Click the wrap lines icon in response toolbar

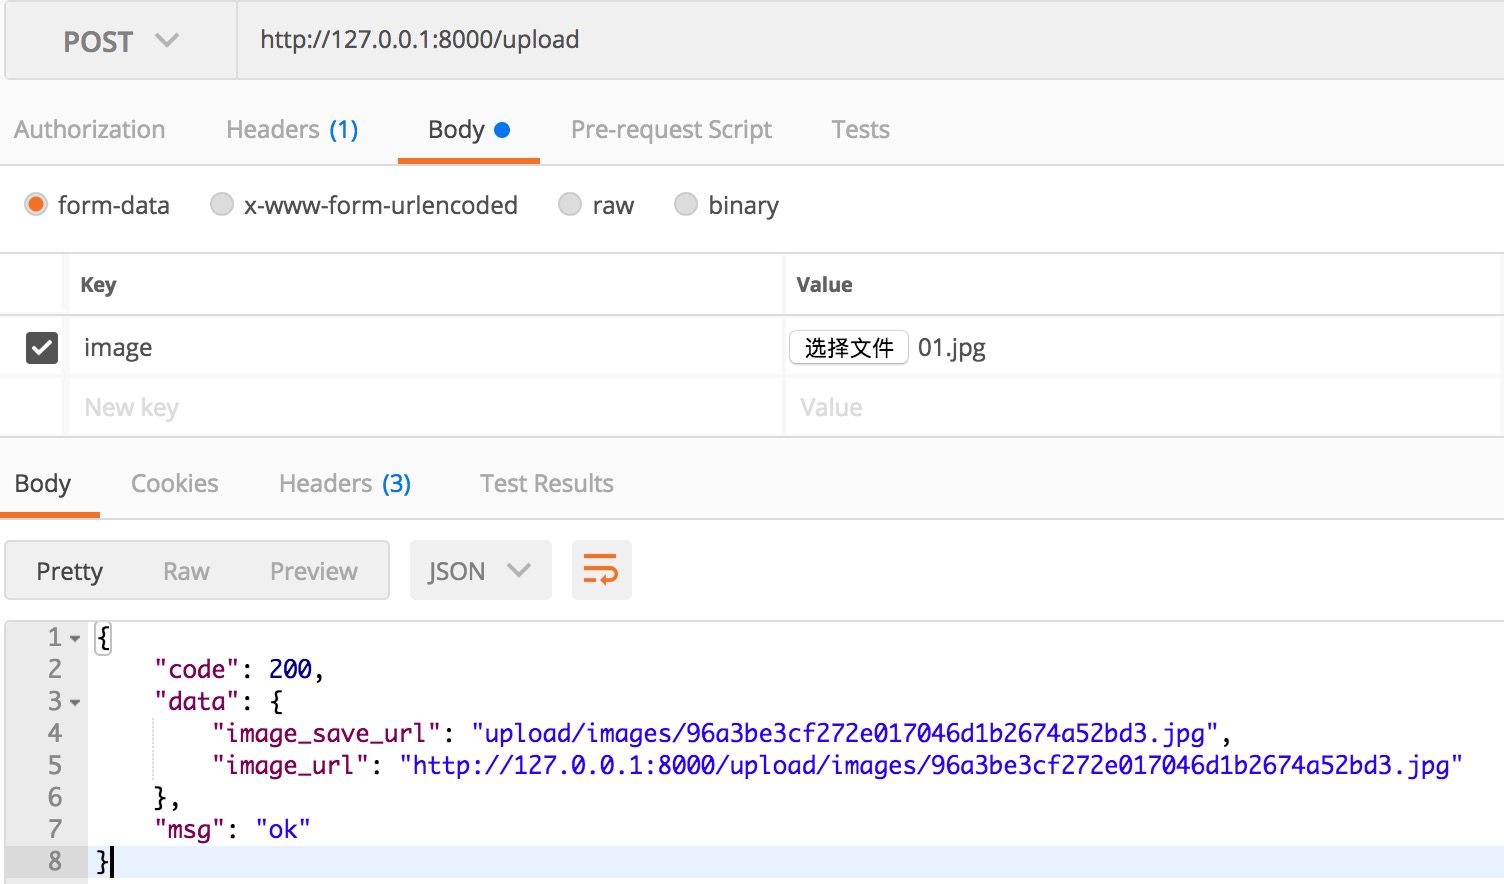(x=601, y=570)
